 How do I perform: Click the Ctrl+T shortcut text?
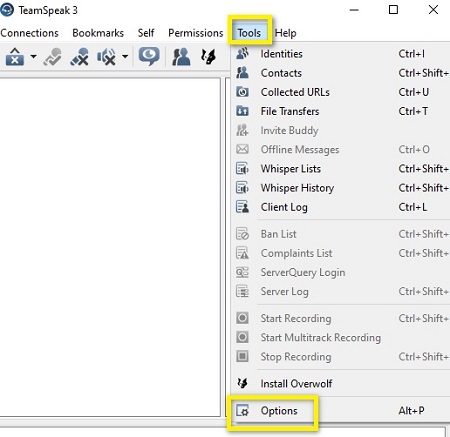click(x=413, y=111)
